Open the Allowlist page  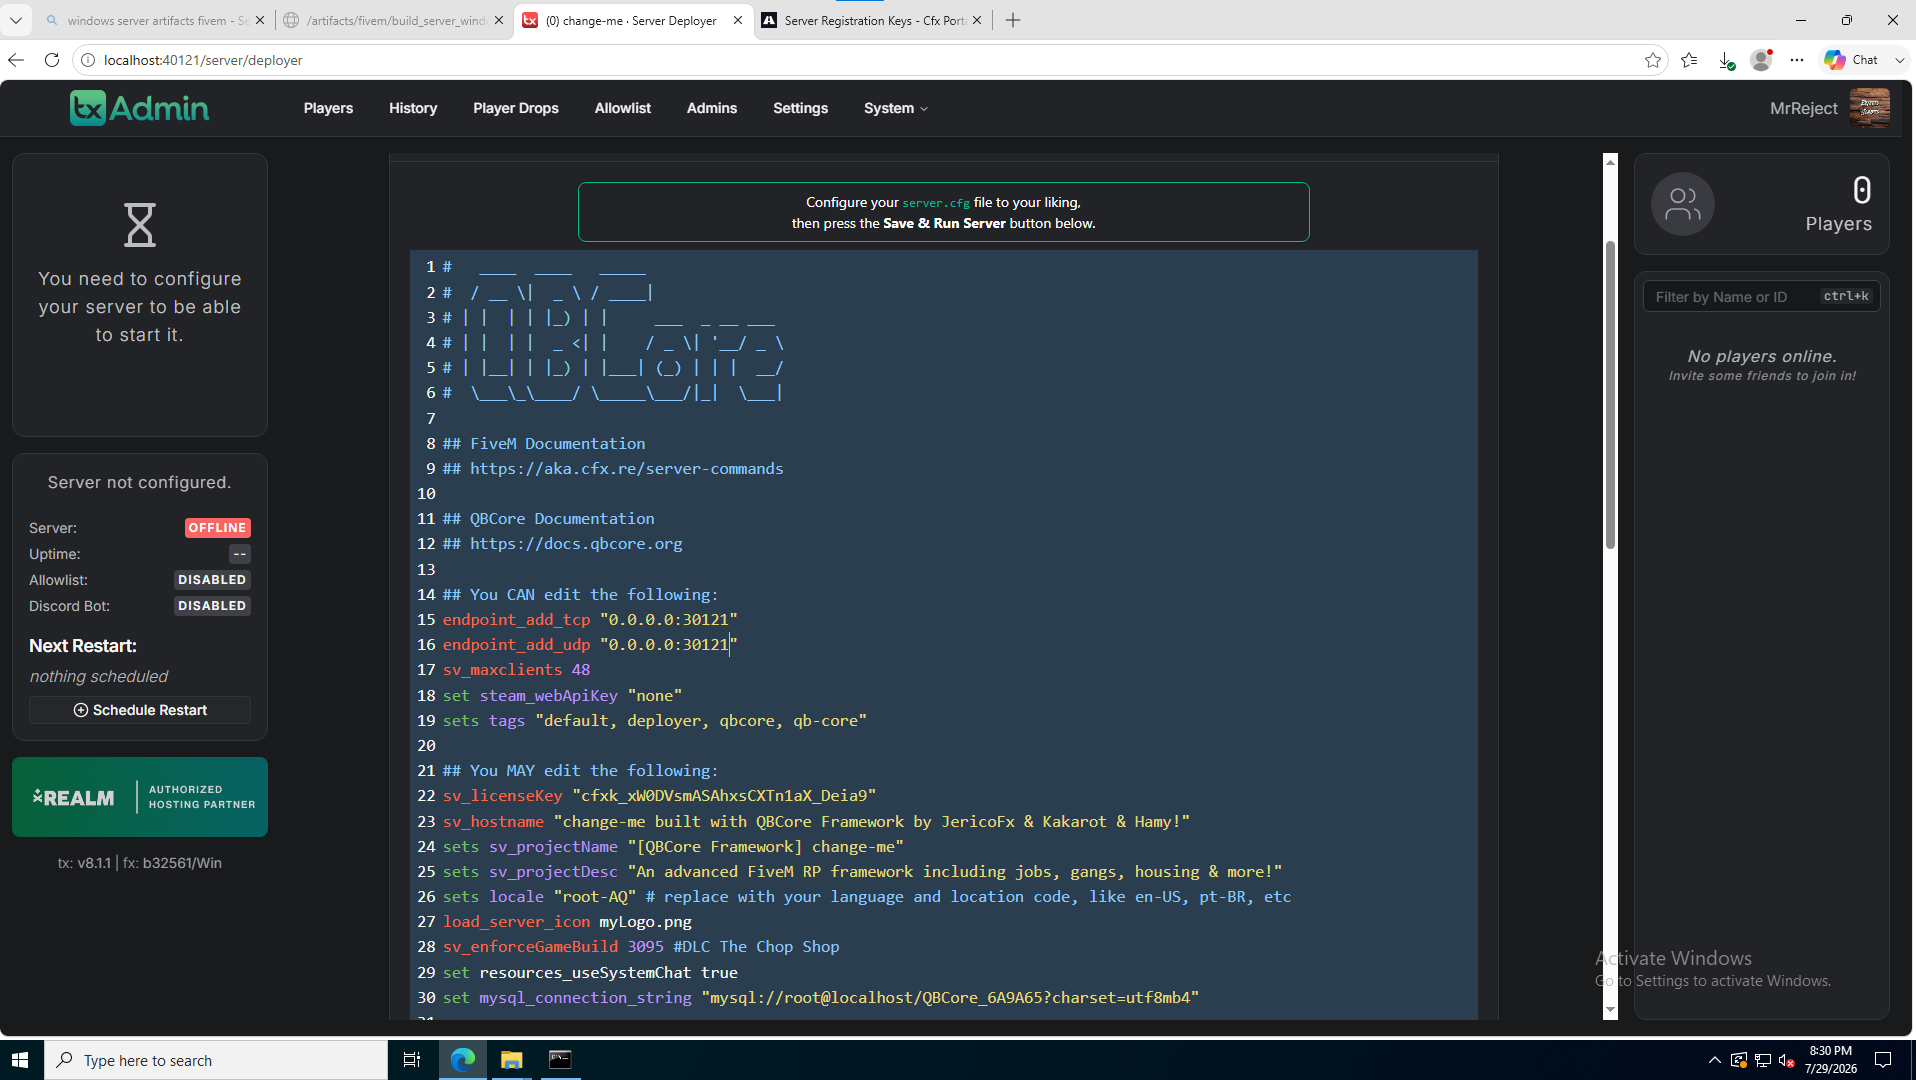click(x=622, y=108)
